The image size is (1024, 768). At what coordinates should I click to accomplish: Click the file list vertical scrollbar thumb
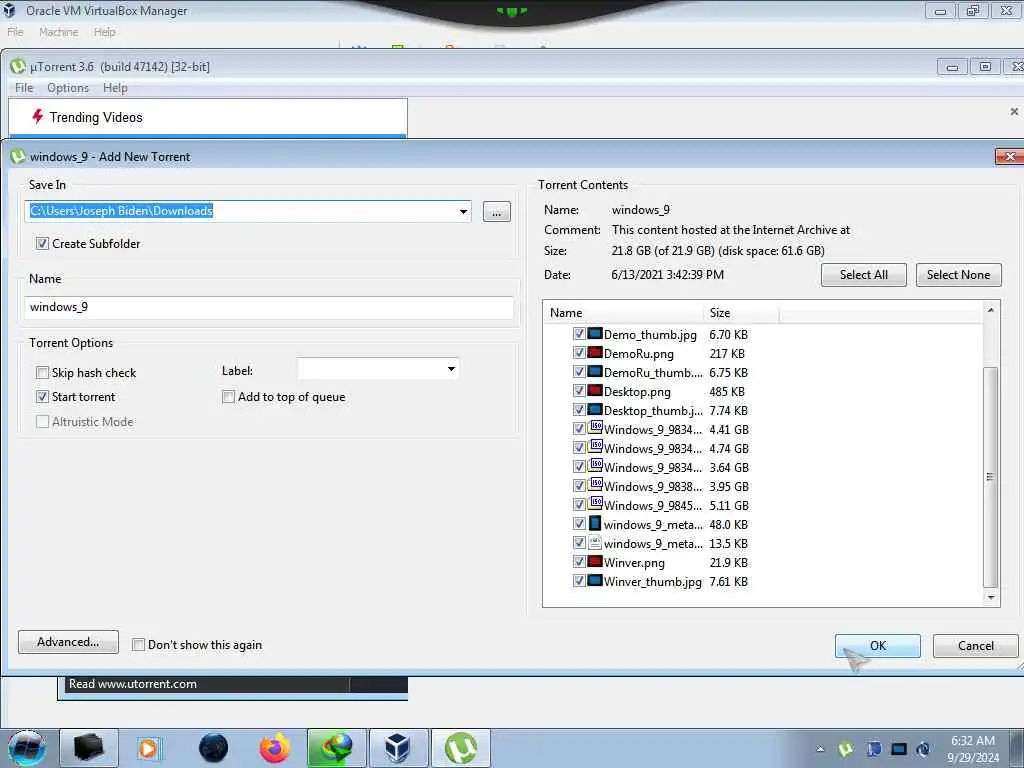(991, 477)
